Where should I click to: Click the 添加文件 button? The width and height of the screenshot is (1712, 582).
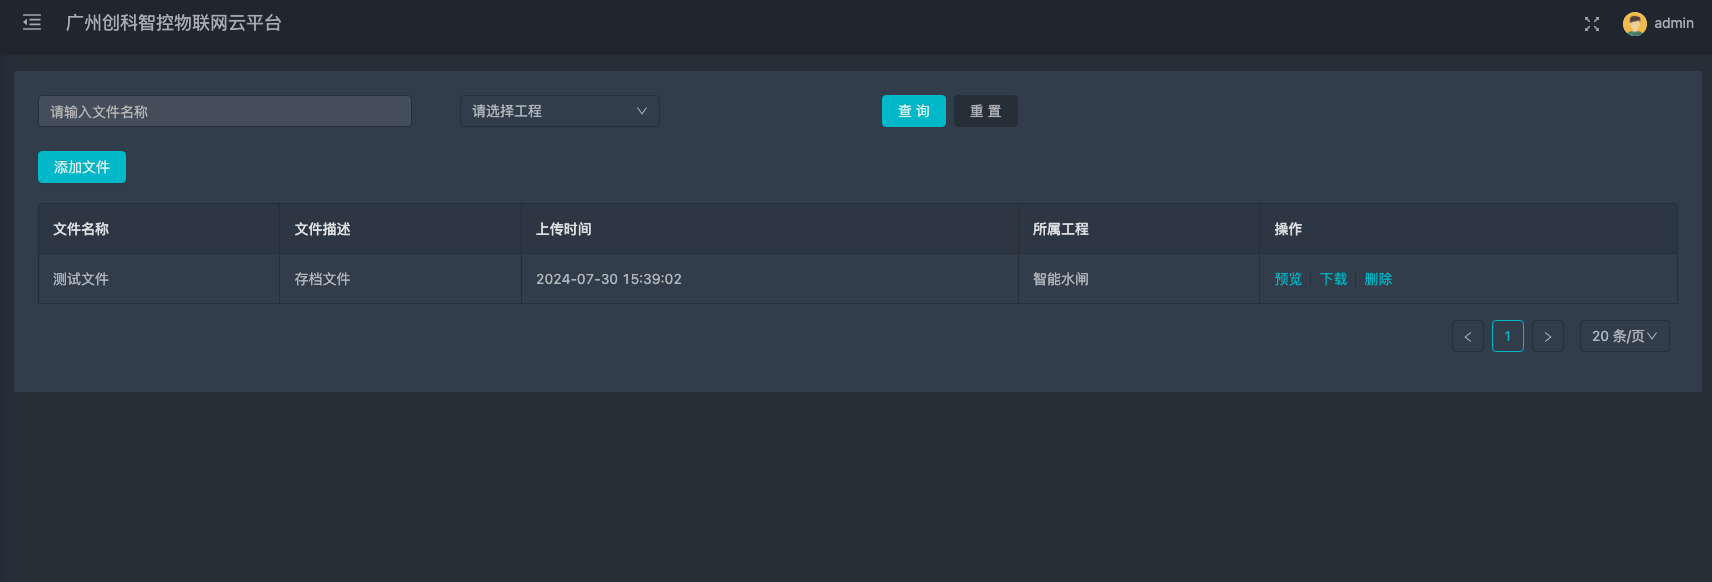click(x=82, y=167)
